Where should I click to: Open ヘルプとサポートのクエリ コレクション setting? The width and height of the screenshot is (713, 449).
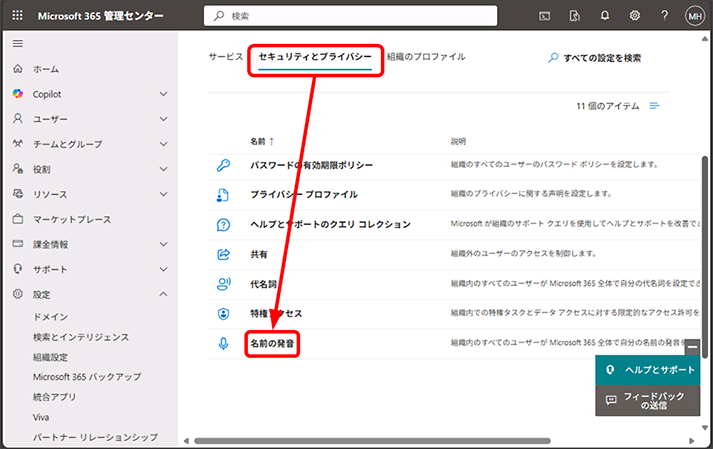330,225
